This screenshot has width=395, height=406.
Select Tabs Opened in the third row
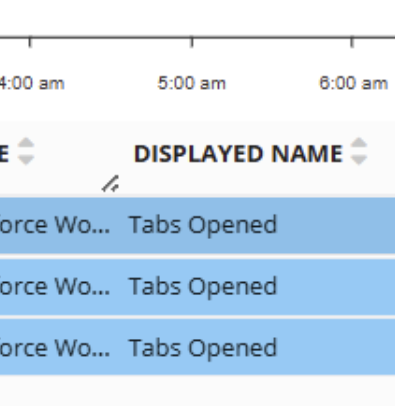(x=203, y=349)
